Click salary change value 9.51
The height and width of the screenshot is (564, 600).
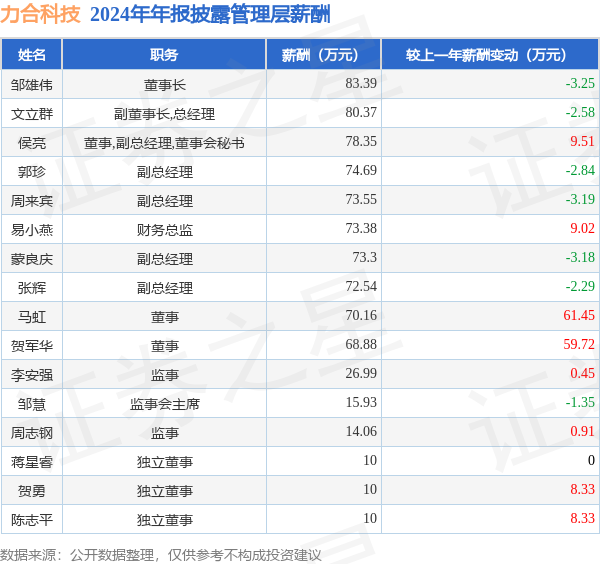[582, 142]
